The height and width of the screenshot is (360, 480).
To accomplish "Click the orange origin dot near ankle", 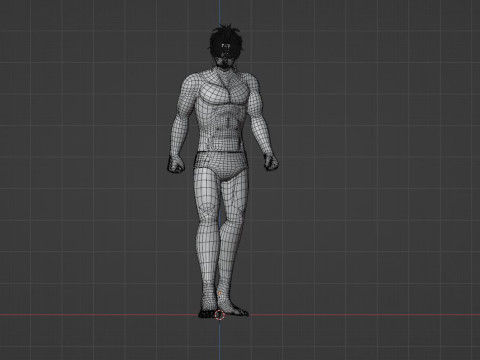I will pos(220,293).
